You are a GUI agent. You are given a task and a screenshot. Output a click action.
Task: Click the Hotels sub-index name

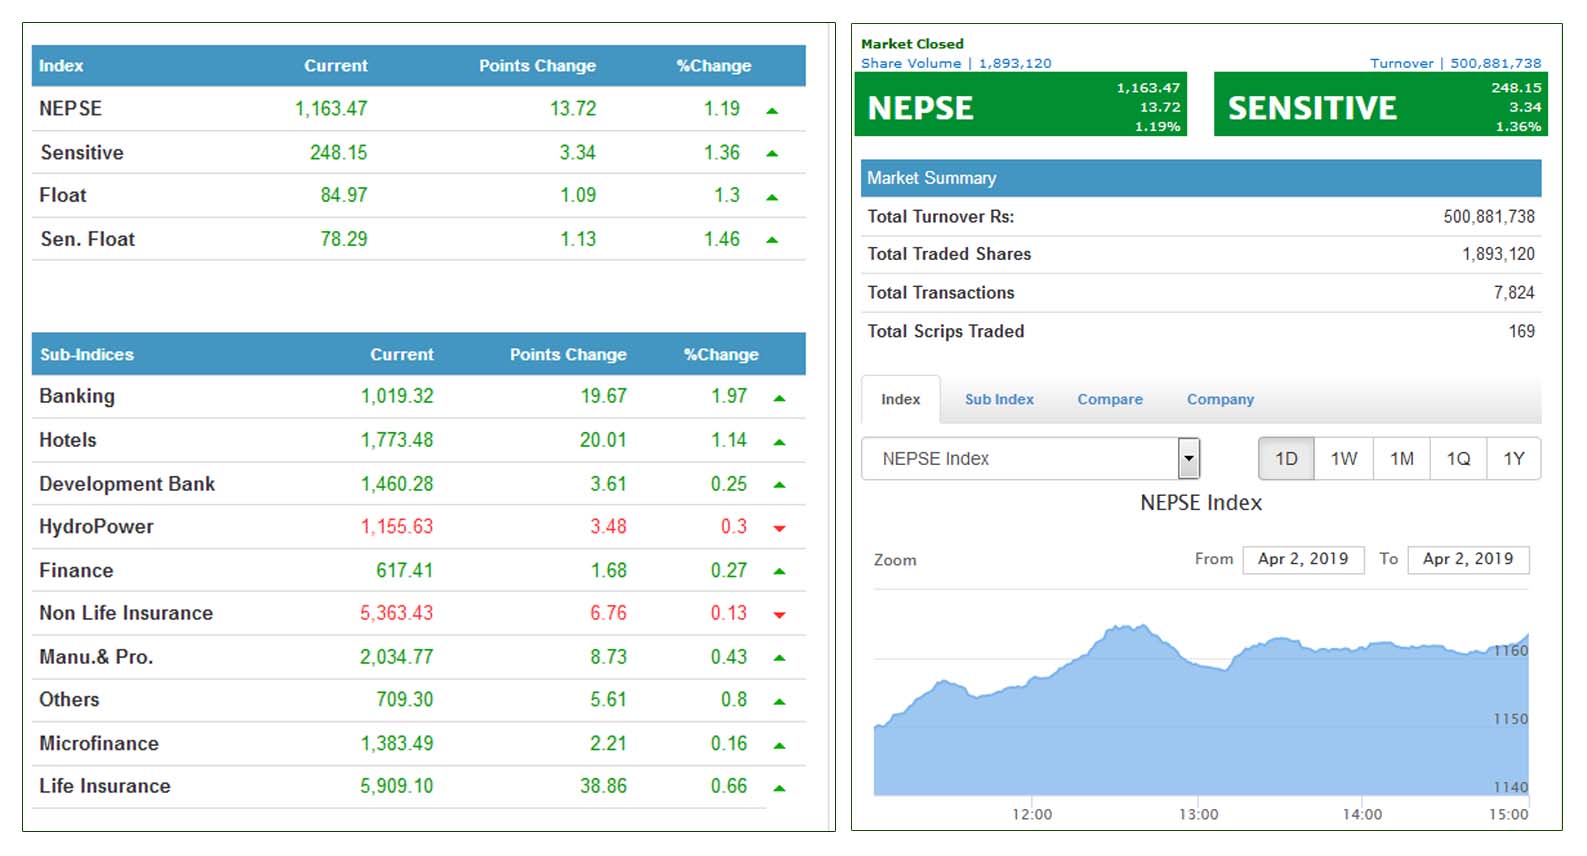tap(68, 440)
